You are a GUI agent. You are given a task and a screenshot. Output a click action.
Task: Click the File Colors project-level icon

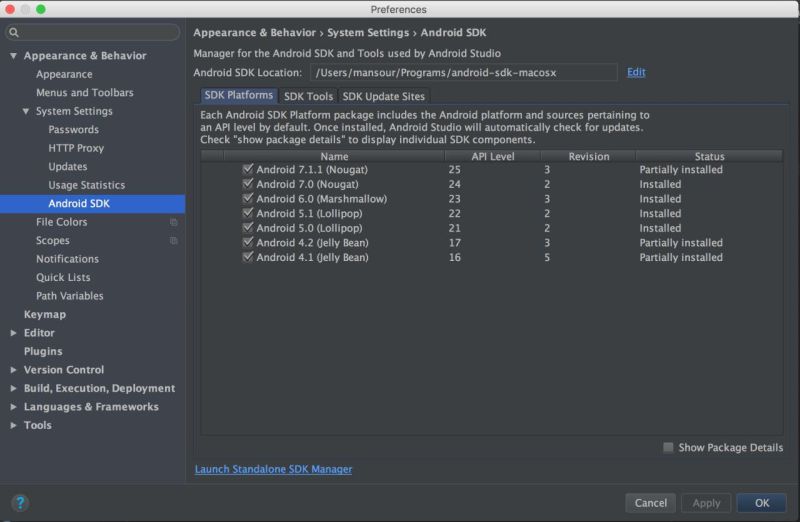tap(174, 222)
